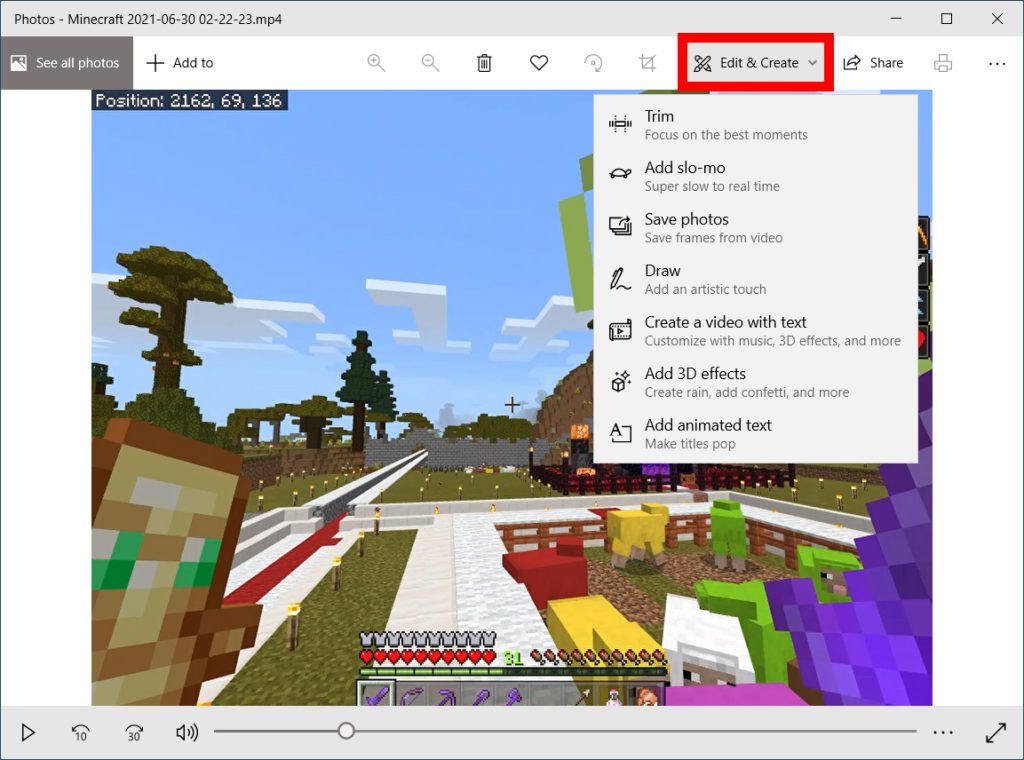Click the animated text A icon
The image size is (1024, 760).
pos(620,432)
